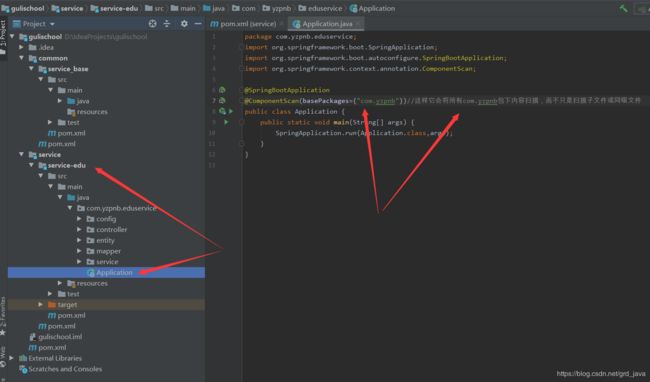Click eduservice in the breadcrumb bar

(x=320, y=8)
